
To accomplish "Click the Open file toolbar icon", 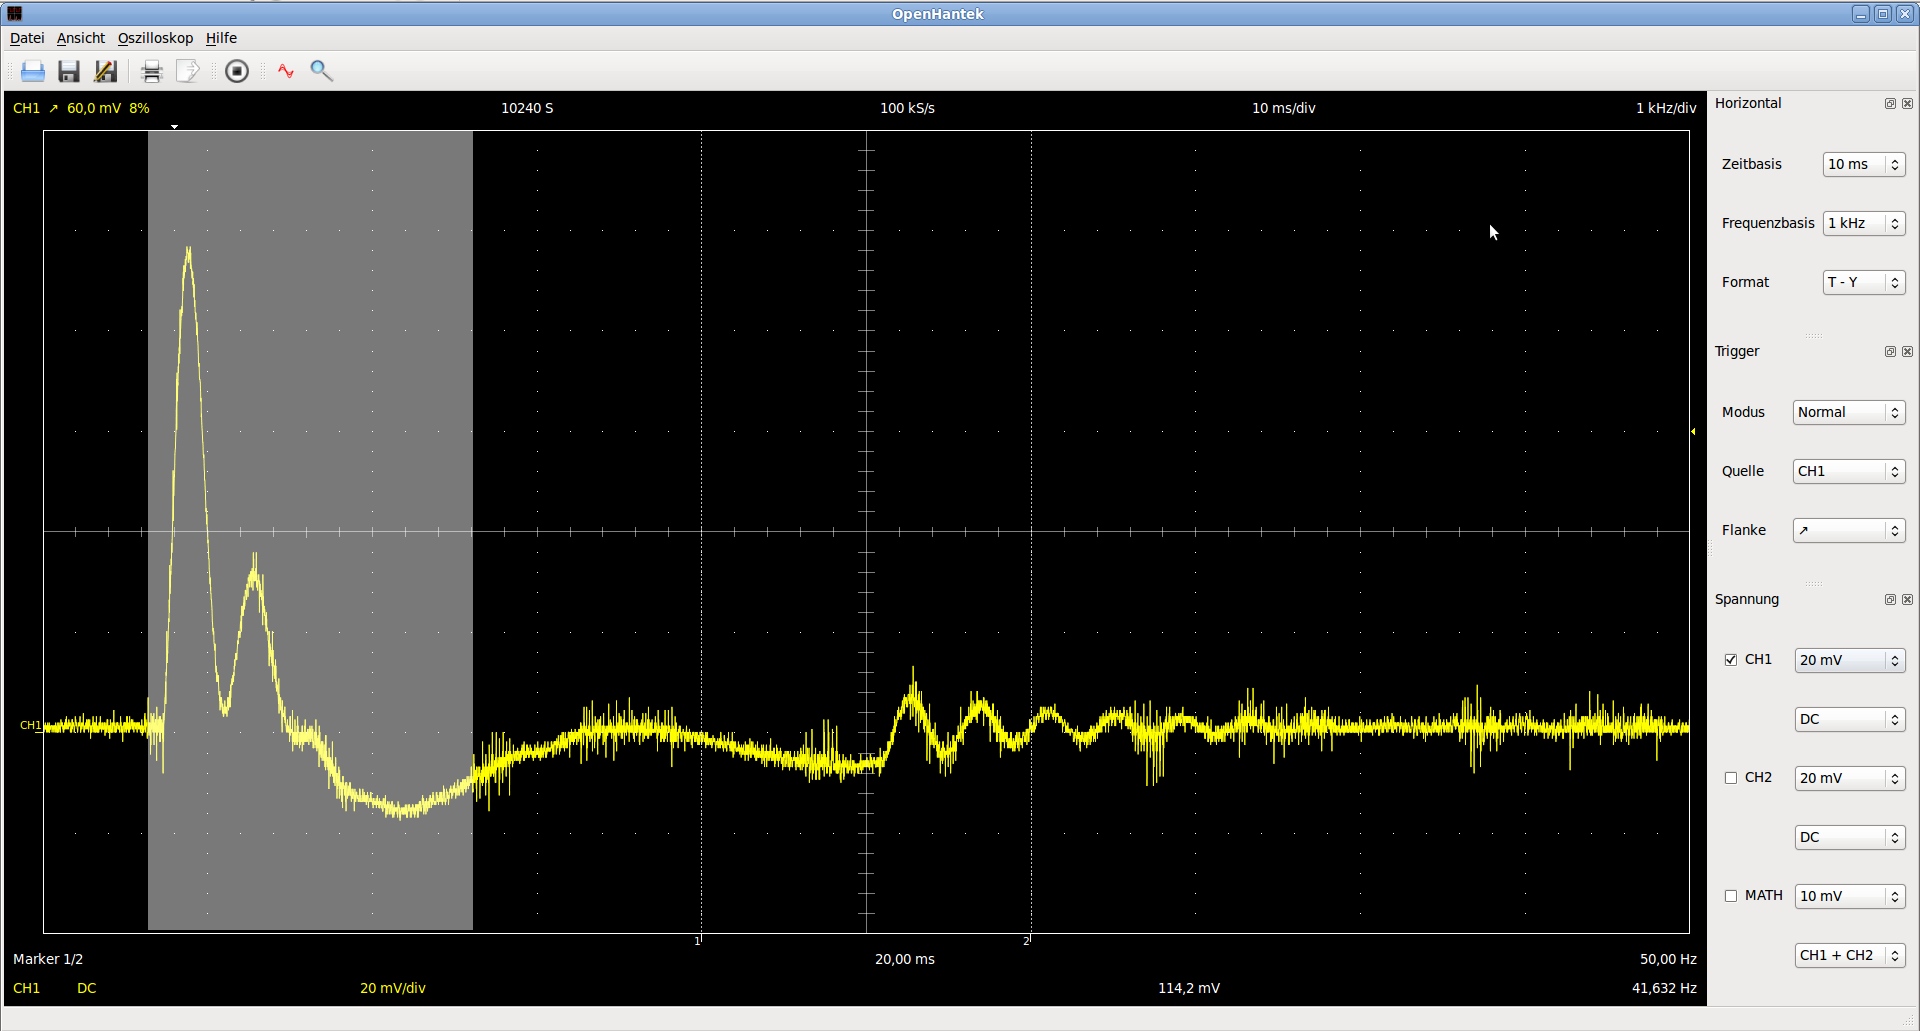I will (x=33, y=71).
